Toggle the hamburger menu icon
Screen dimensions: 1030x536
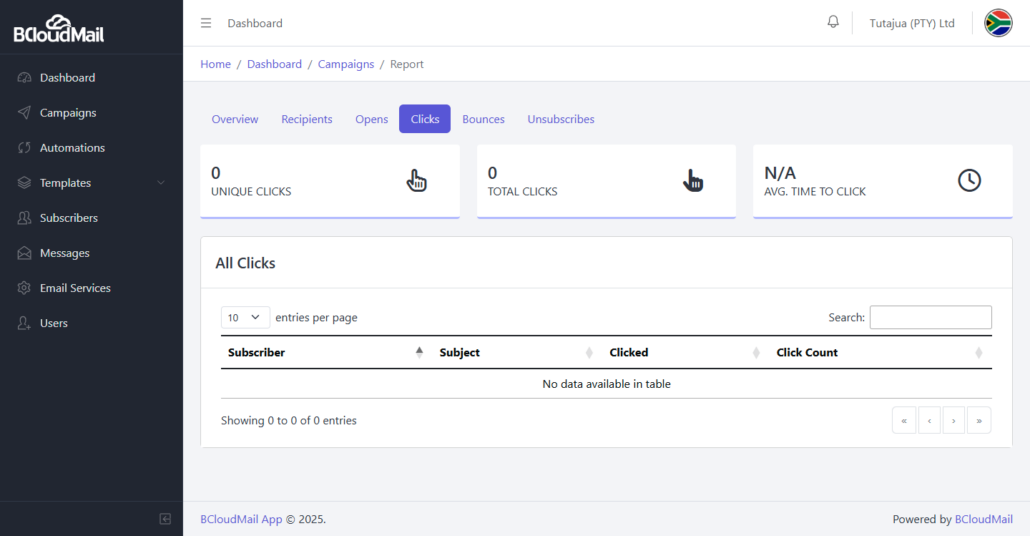pos(206,23)
